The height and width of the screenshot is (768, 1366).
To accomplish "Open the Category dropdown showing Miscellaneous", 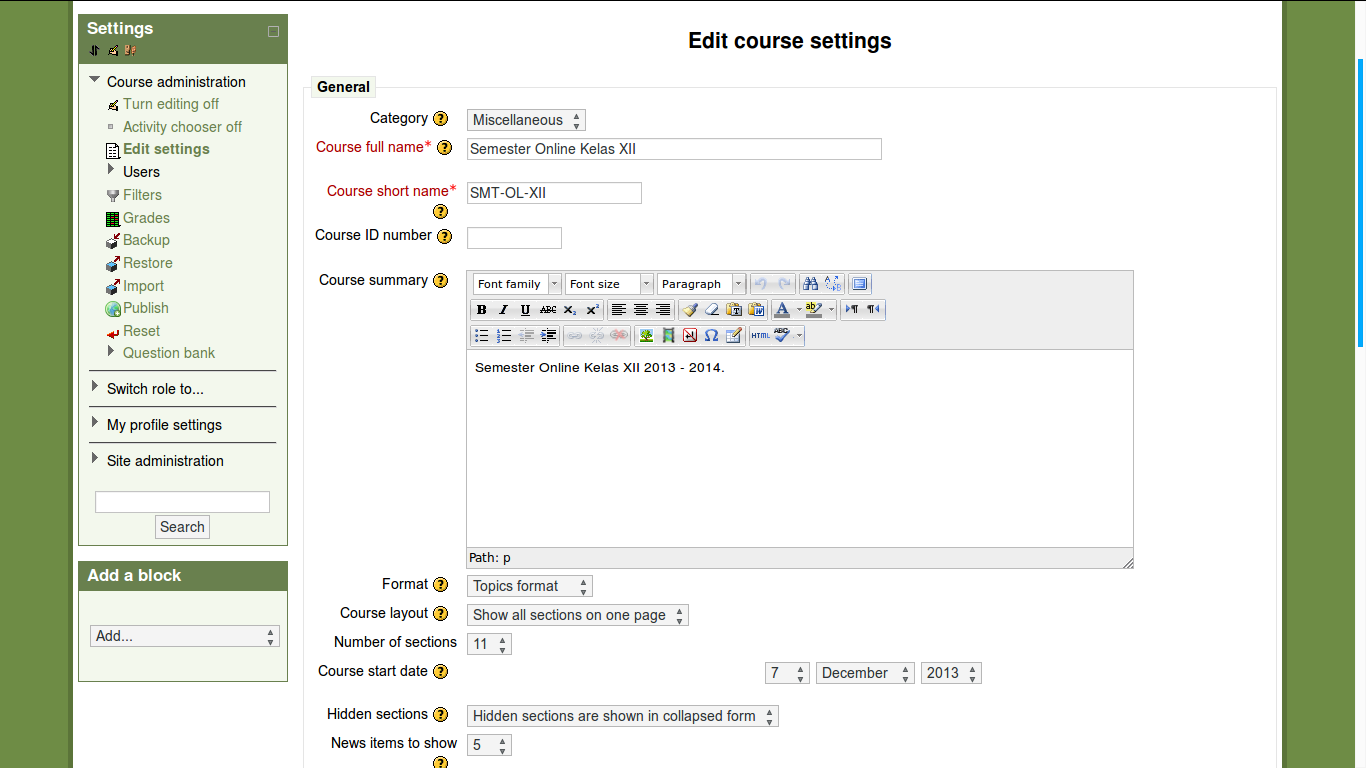I will (x=525, y=119).
